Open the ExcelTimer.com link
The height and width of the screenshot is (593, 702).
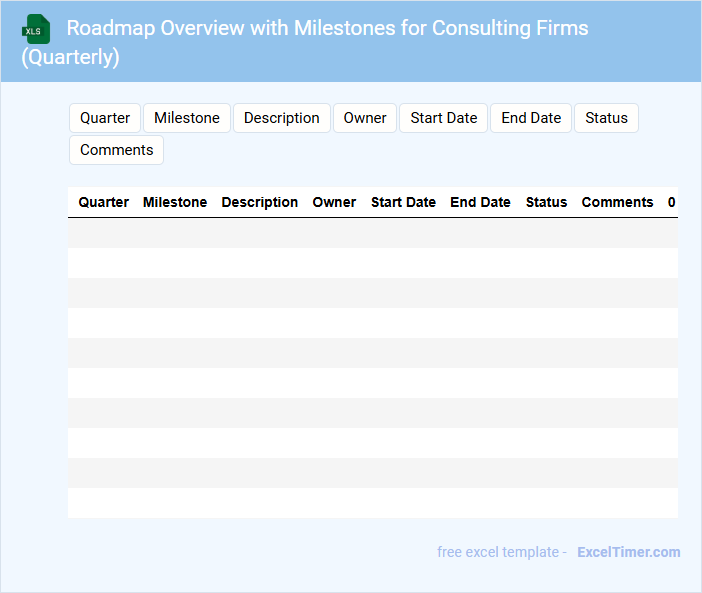click(628, 552)
